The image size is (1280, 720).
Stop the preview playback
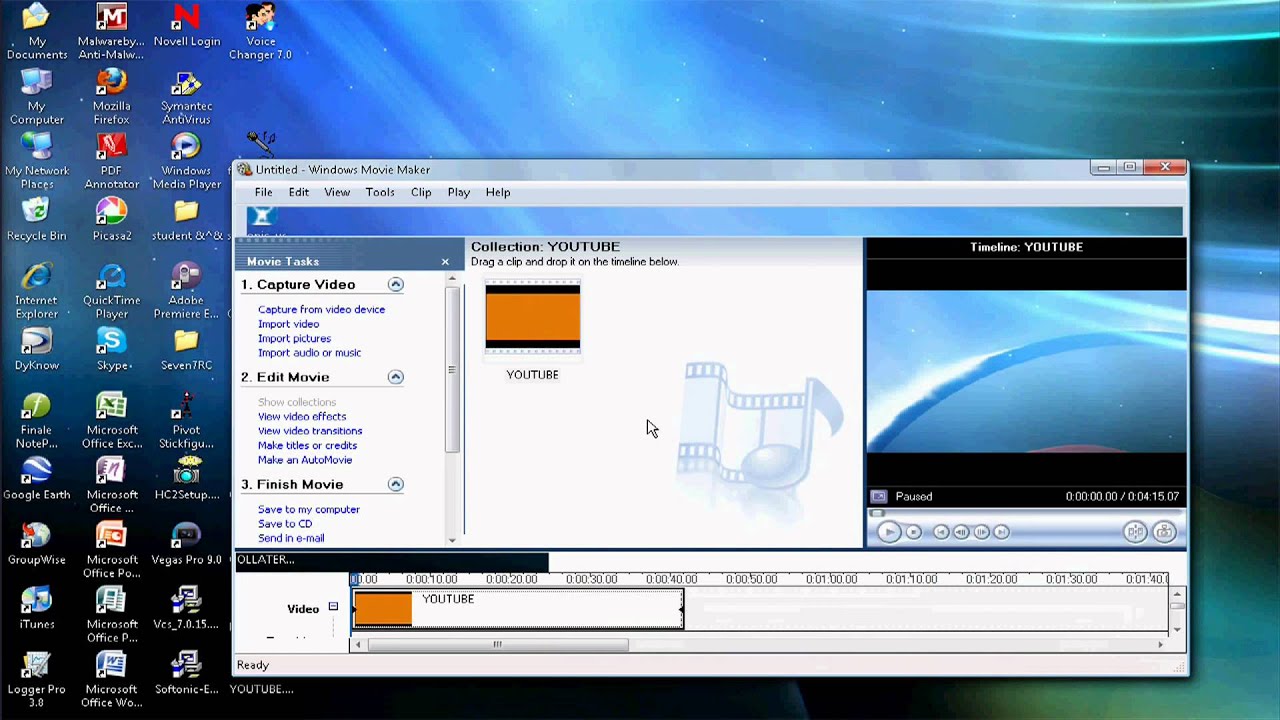[914, 532]
